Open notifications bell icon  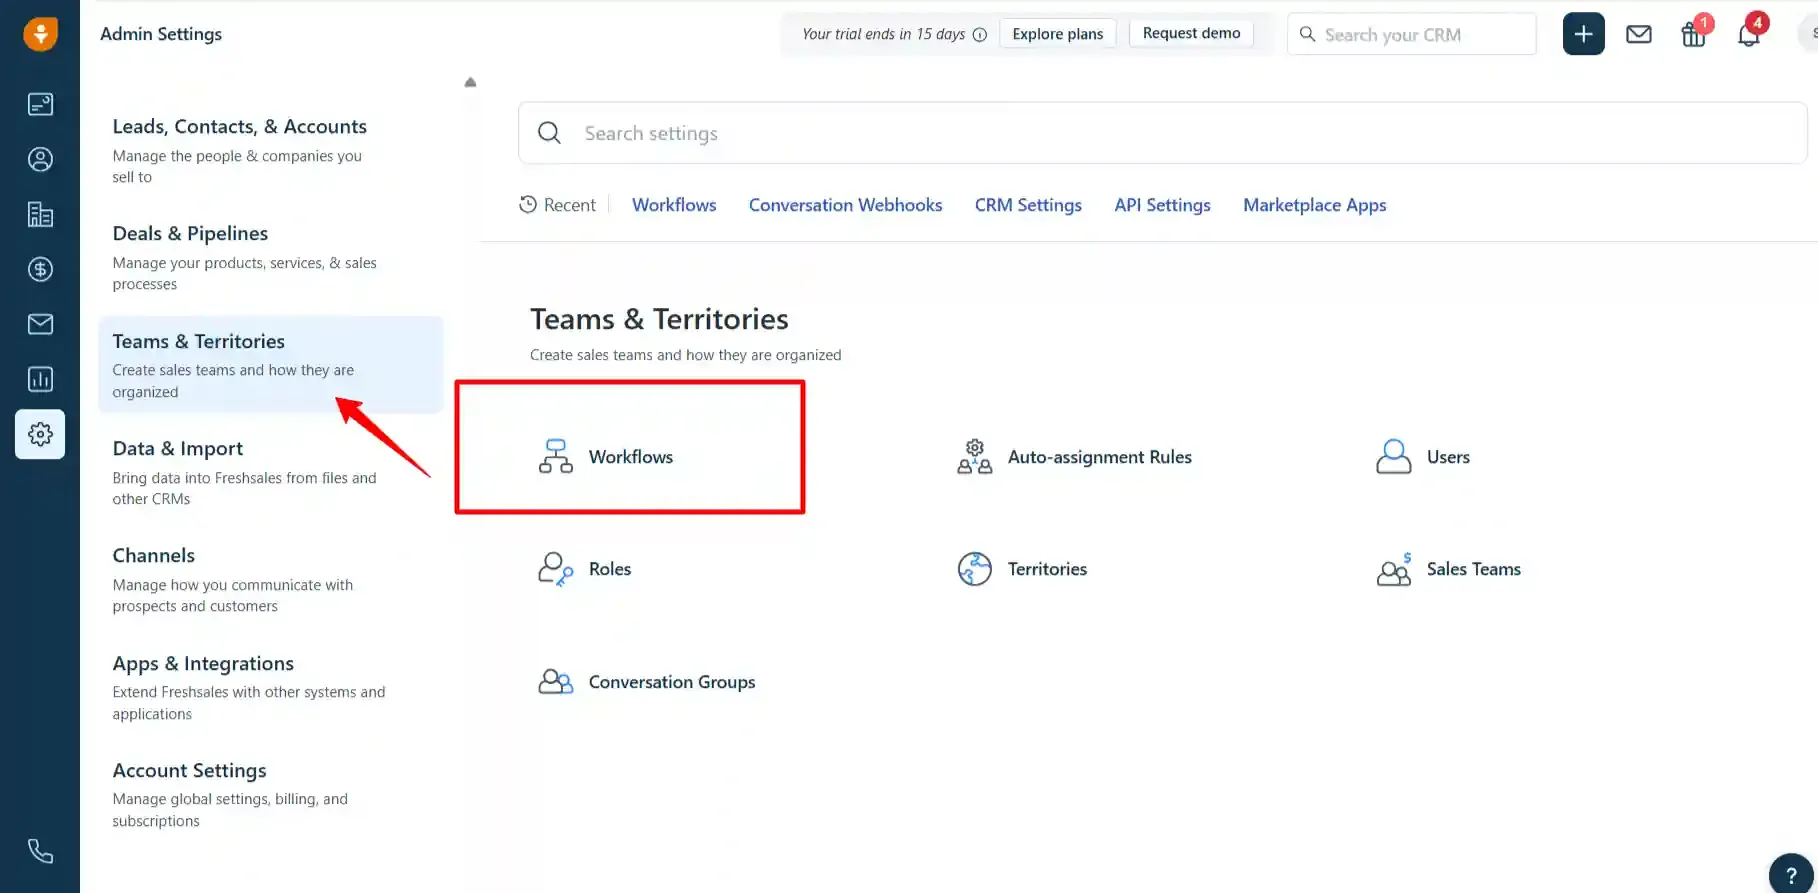(1748, 34)
